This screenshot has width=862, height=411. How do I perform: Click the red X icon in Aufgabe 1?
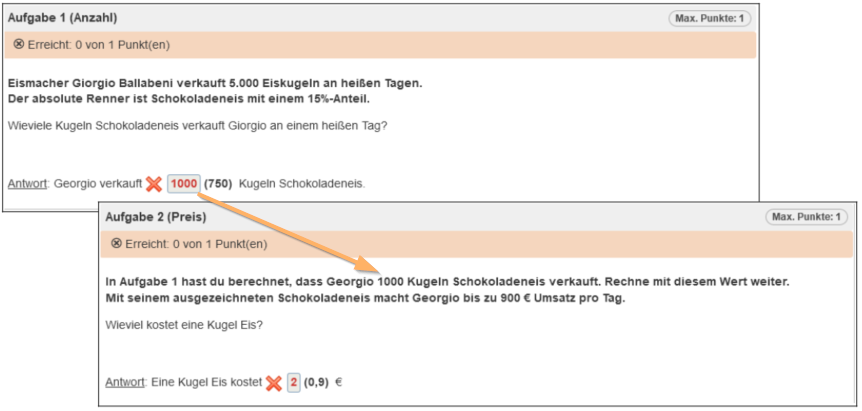[x=153, y=184]
